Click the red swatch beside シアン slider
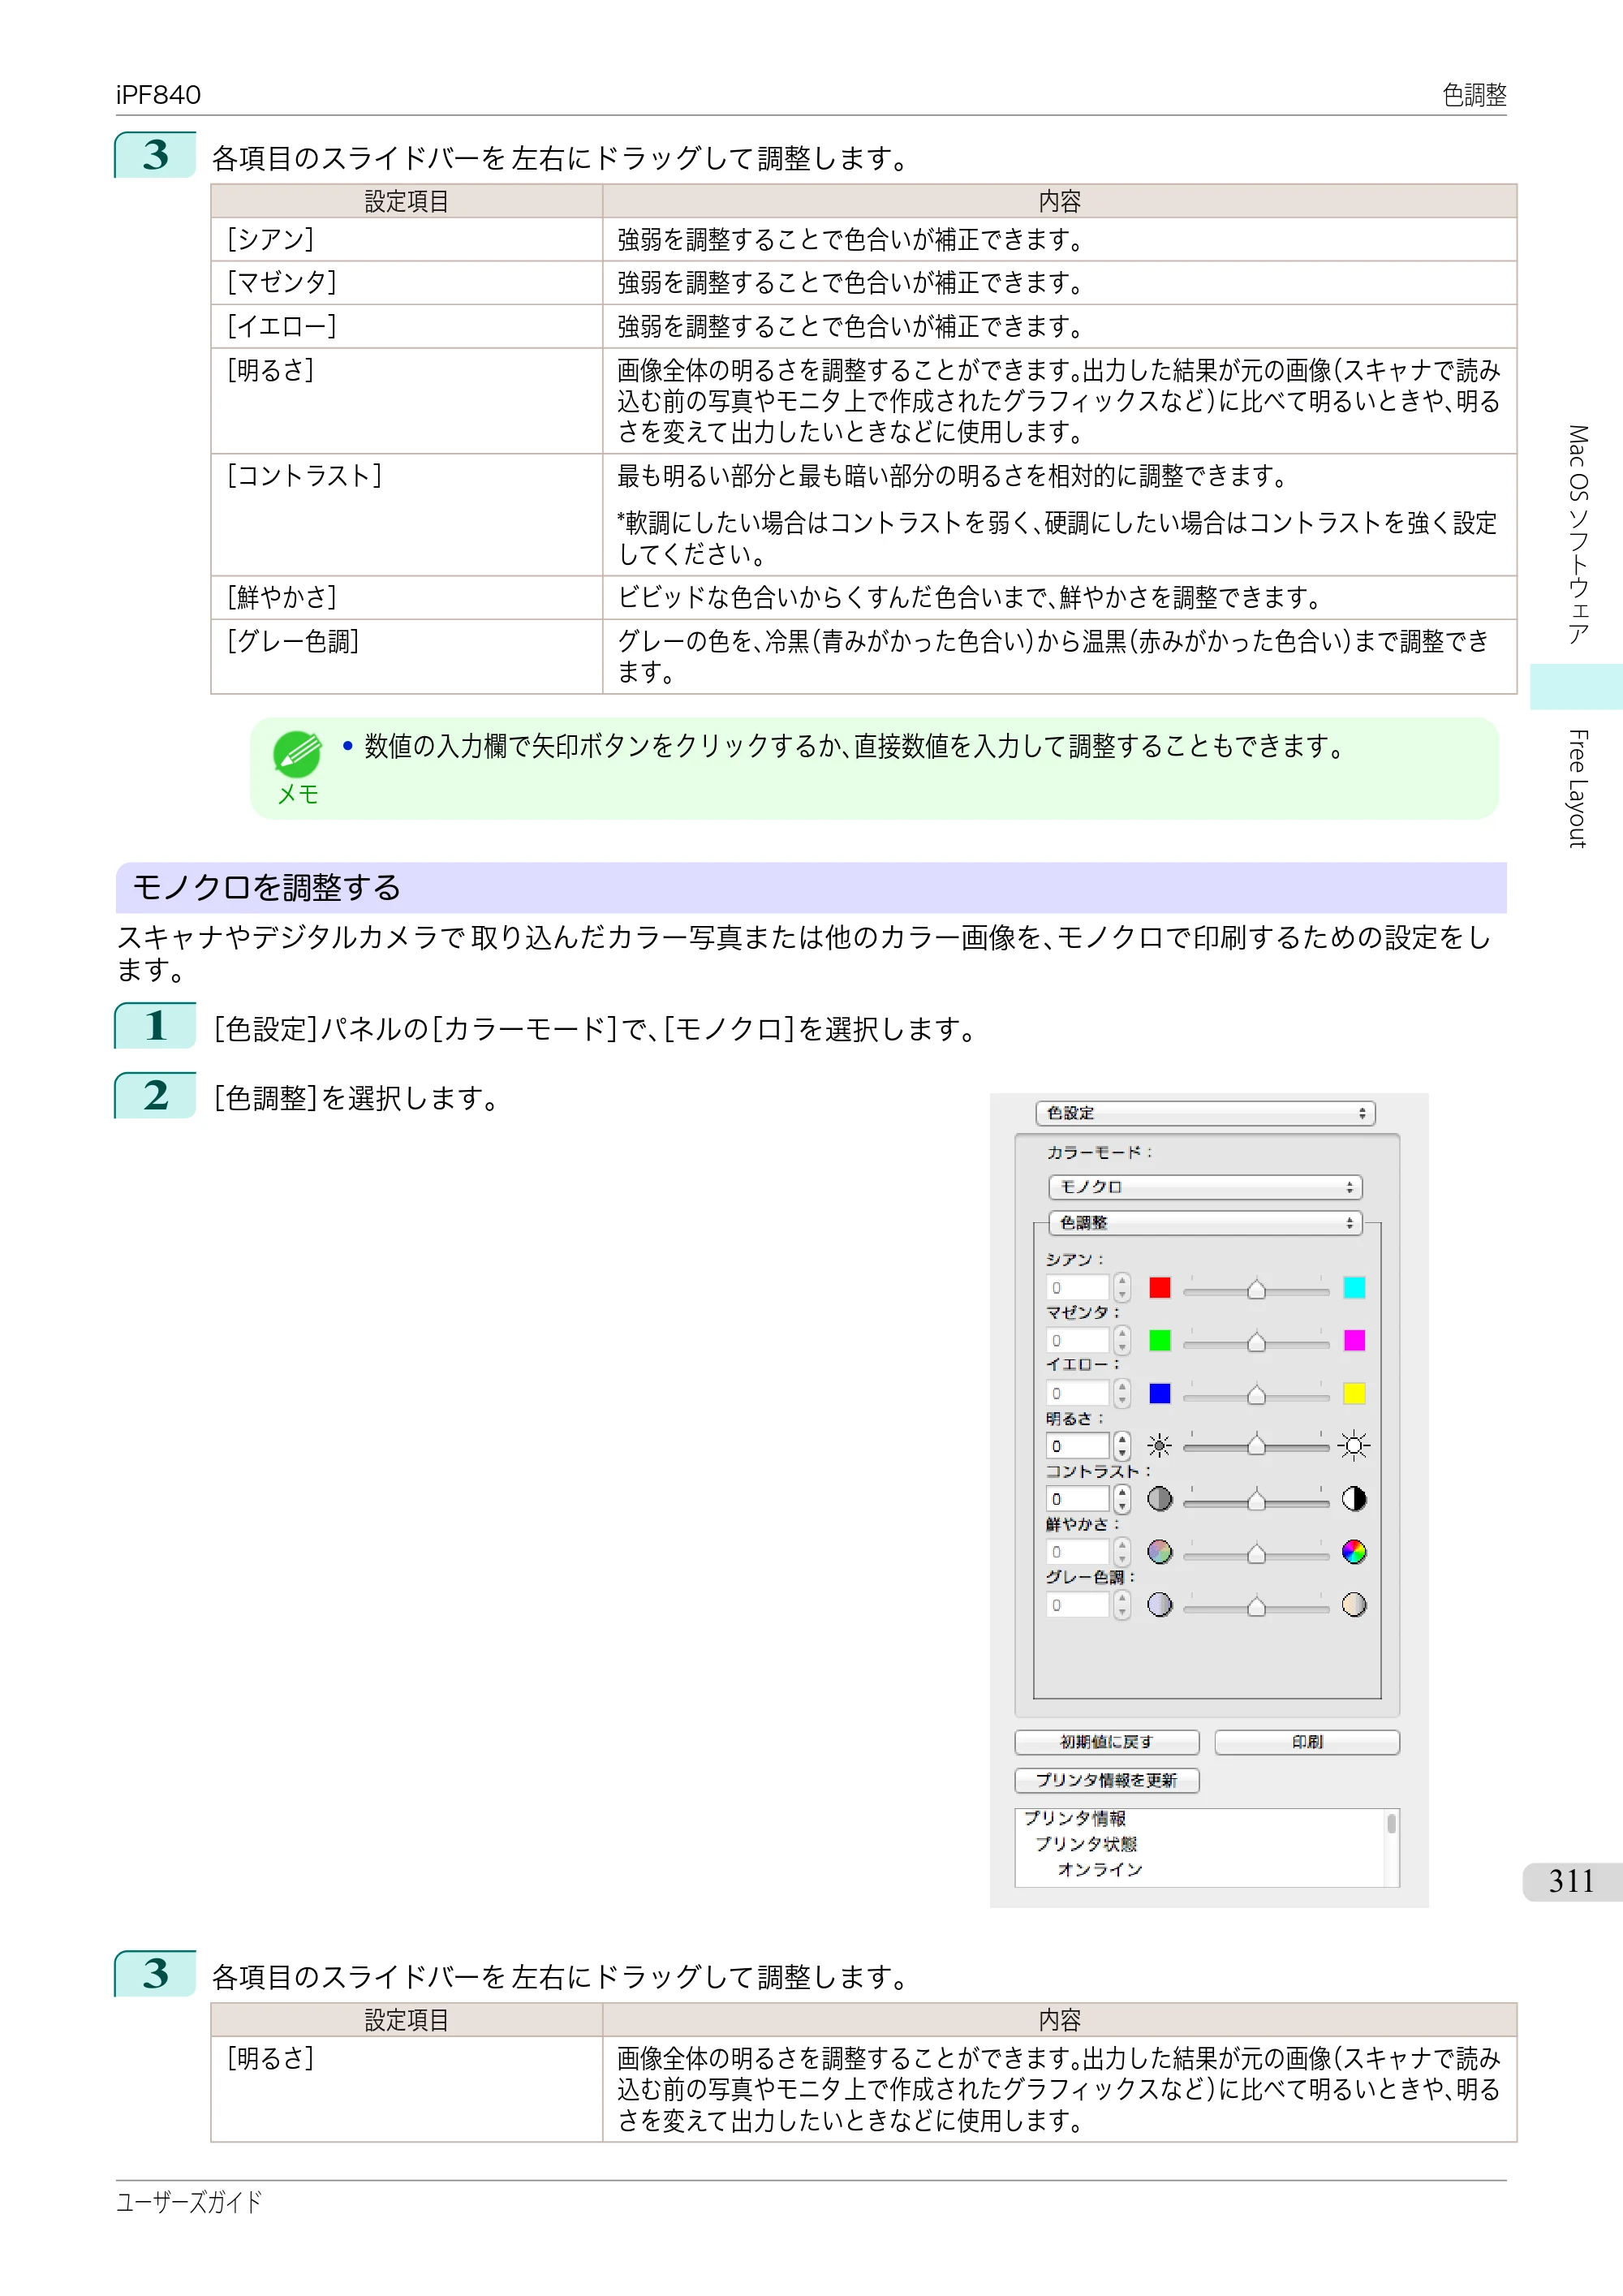Screen dimensions: 1623x2296 (x=1159, y=1288)
